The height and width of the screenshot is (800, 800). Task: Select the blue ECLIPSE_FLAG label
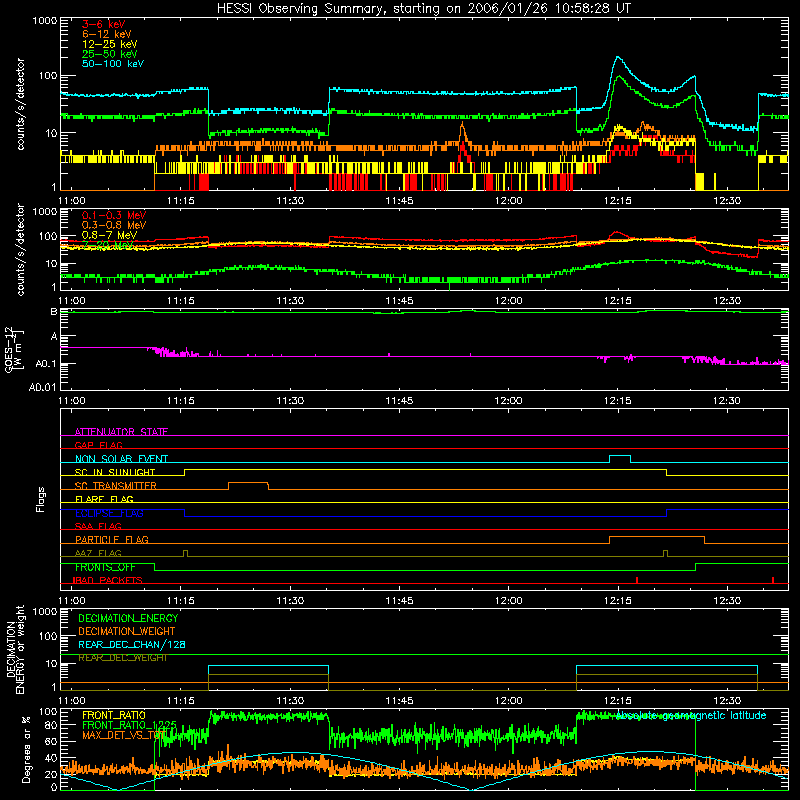[109, 513]
